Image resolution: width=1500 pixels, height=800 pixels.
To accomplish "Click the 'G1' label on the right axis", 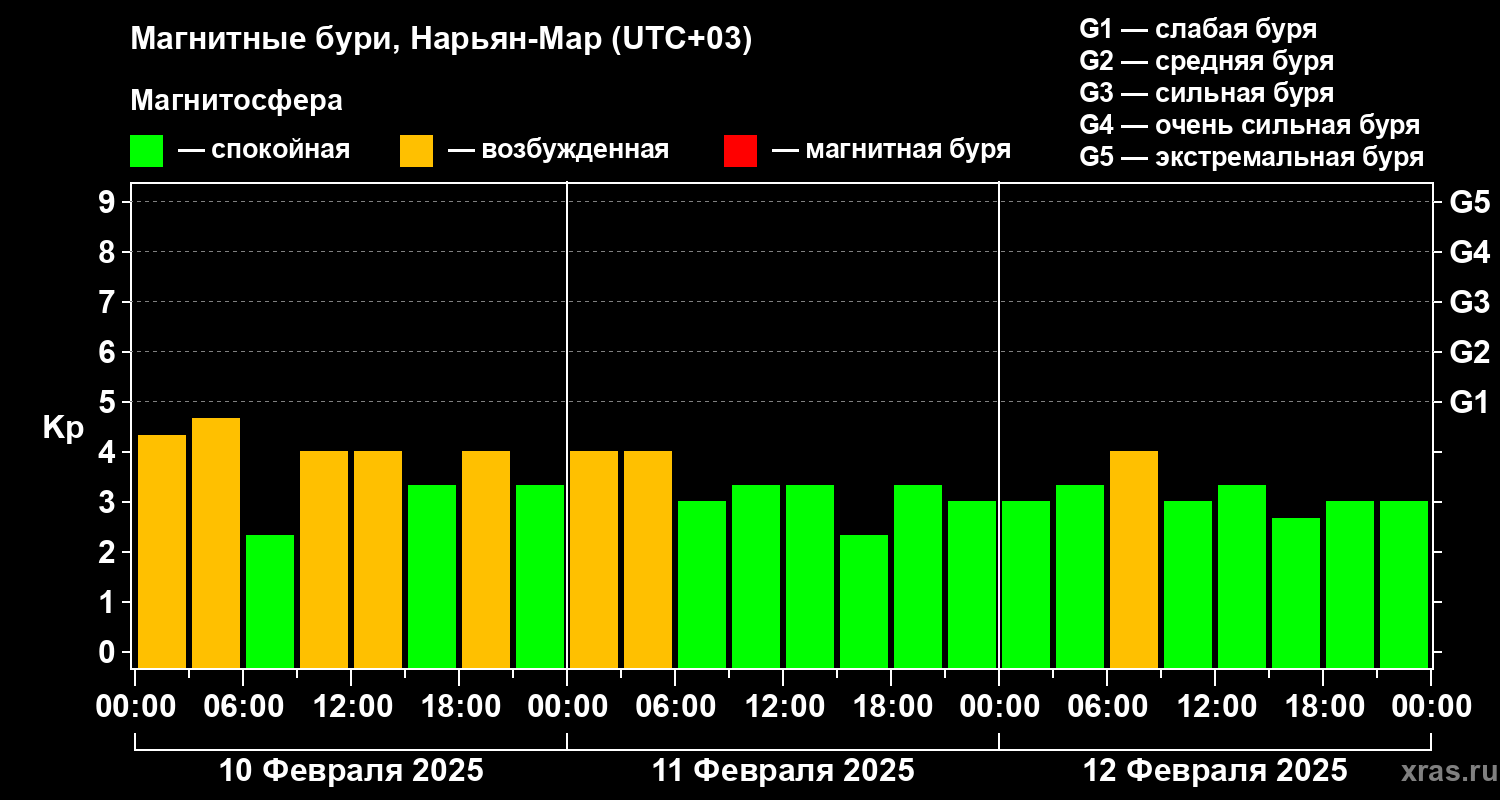I will [1469, 402].
